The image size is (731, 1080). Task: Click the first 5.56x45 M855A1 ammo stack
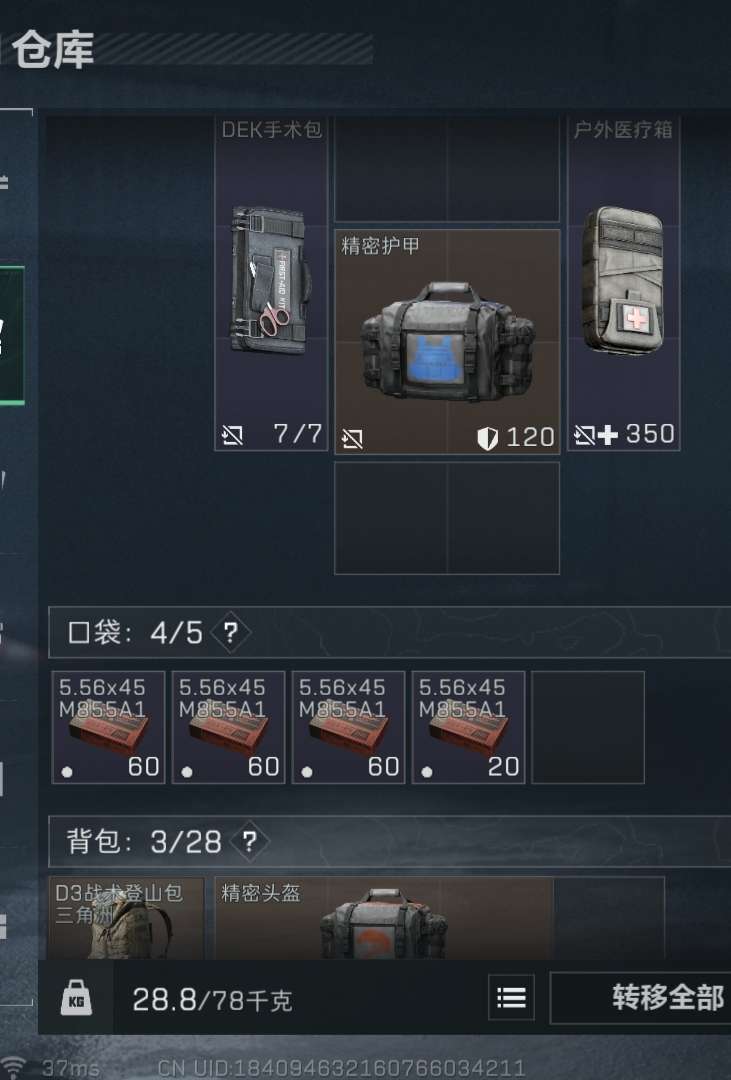point(108,727)
